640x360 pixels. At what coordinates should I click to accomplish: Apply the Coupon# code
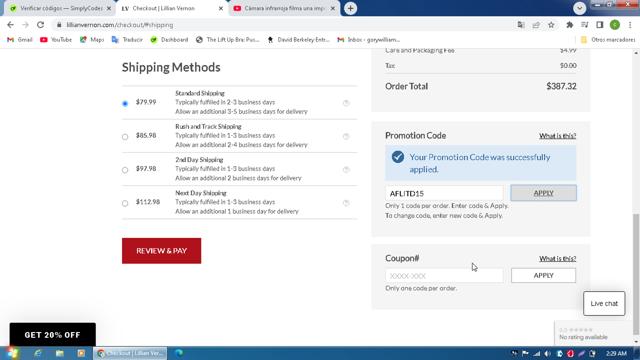[x=543, y=276]
